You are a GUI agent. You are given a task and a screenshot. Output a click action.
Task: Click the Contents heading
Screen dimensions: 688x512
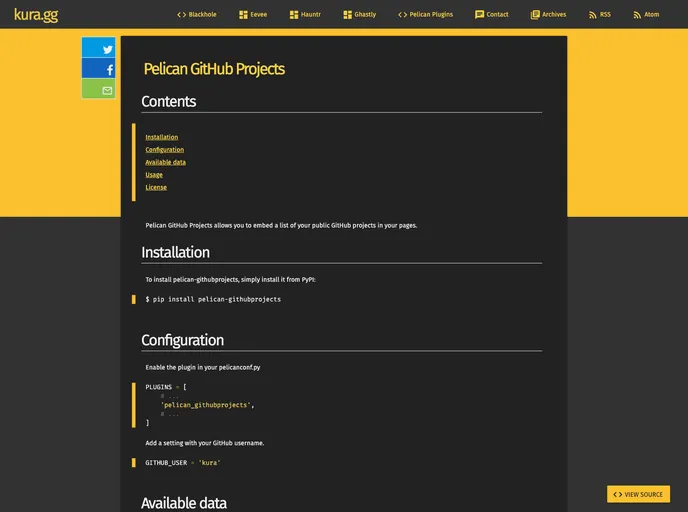click(168, 102)
